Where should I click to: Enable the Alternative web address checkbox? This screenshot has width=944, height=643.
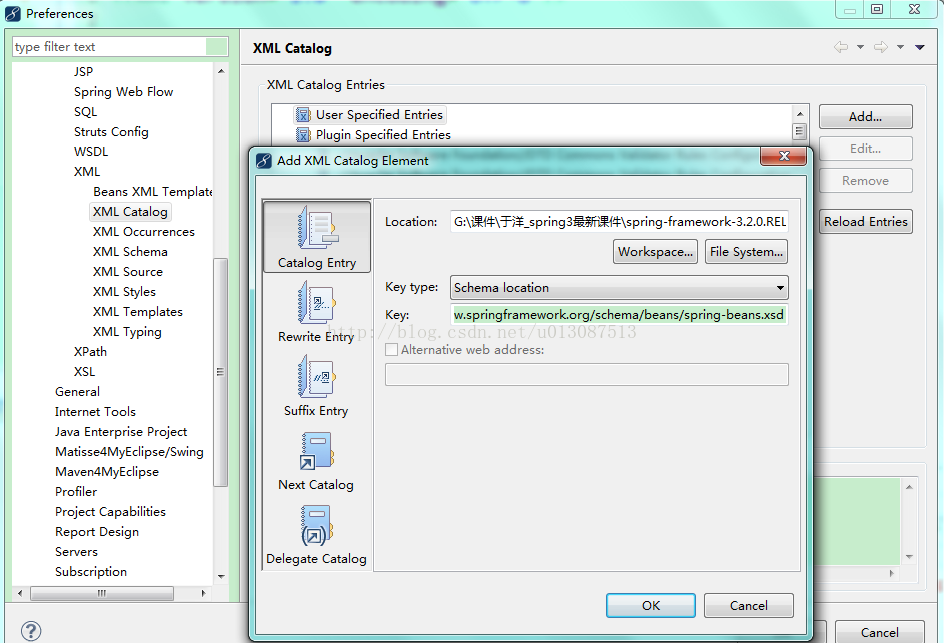click(x=391, y=350)
